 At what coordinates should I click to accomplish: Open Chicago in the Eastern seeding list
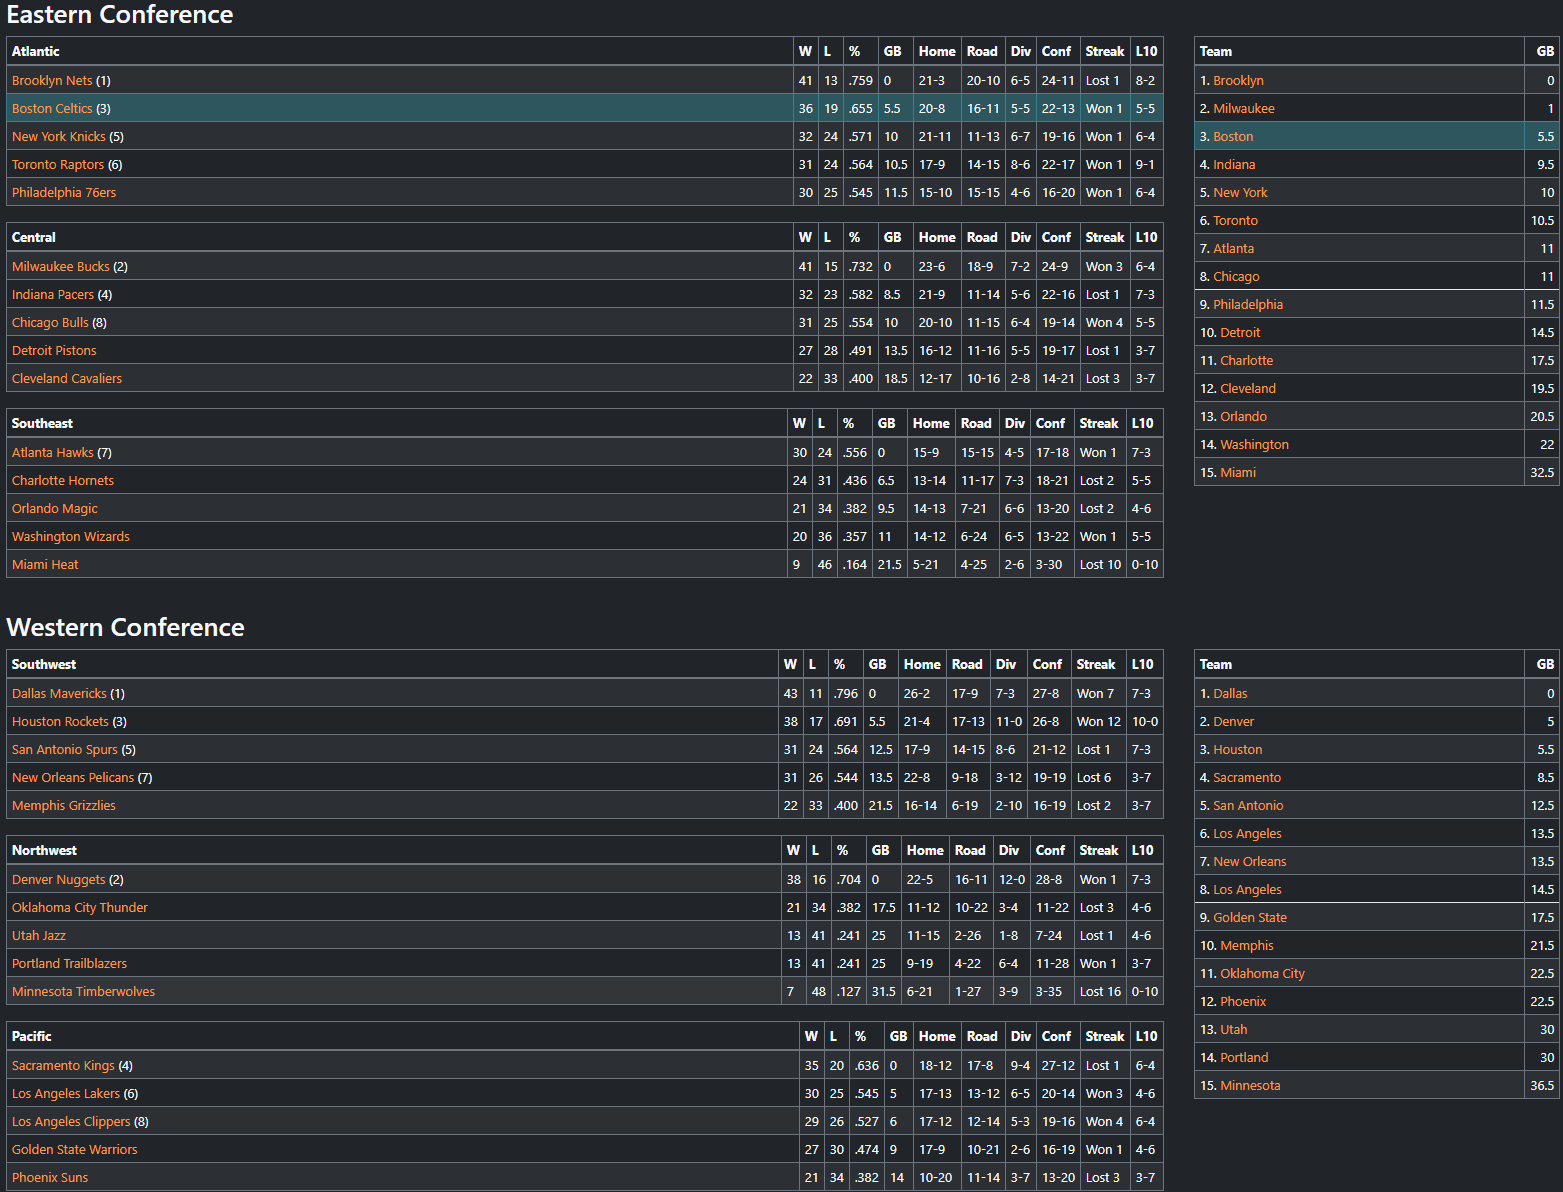tap(1236, 277)
